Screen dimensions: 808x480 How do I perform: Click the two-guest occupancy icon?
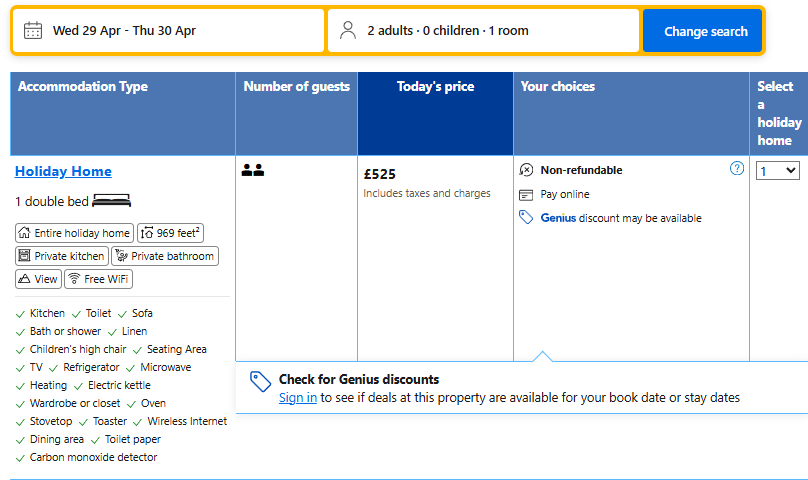(252, 171)
